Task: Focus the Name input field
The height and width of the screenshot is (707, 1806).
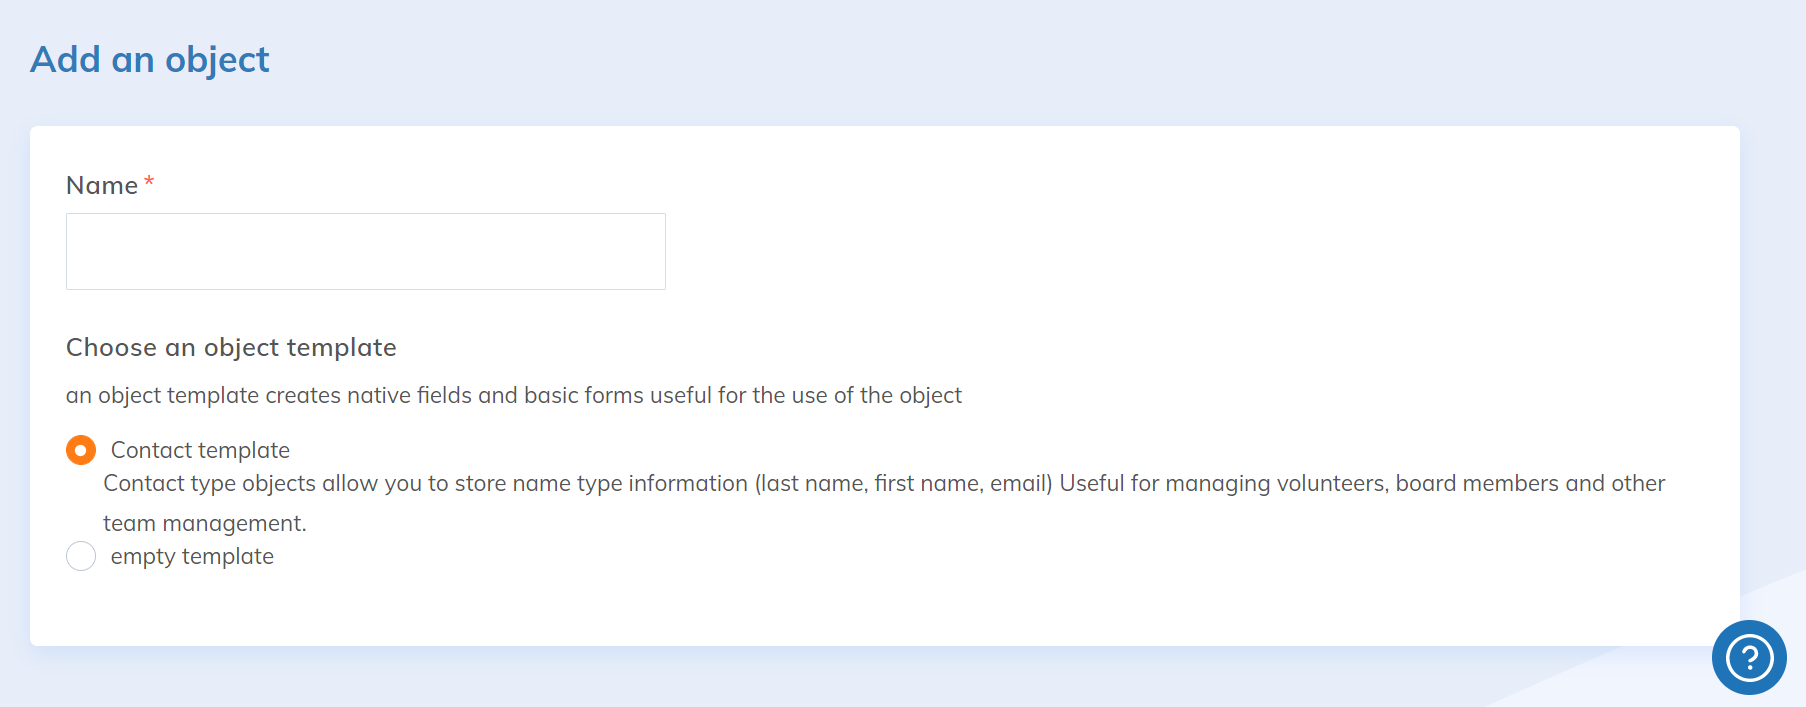Action: point(365,251)
